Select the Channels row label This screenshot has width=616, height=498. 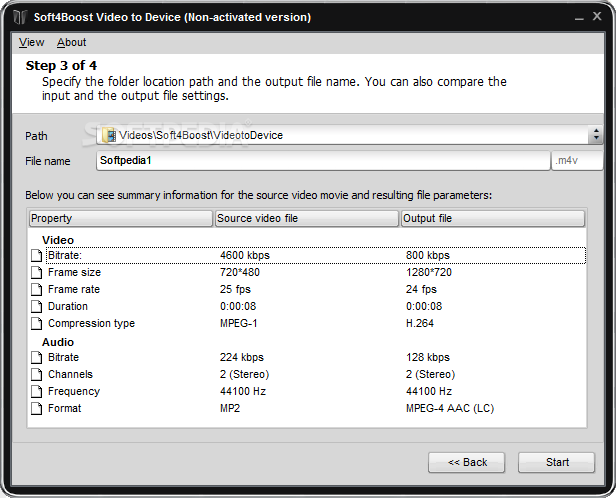coord(70,374)
